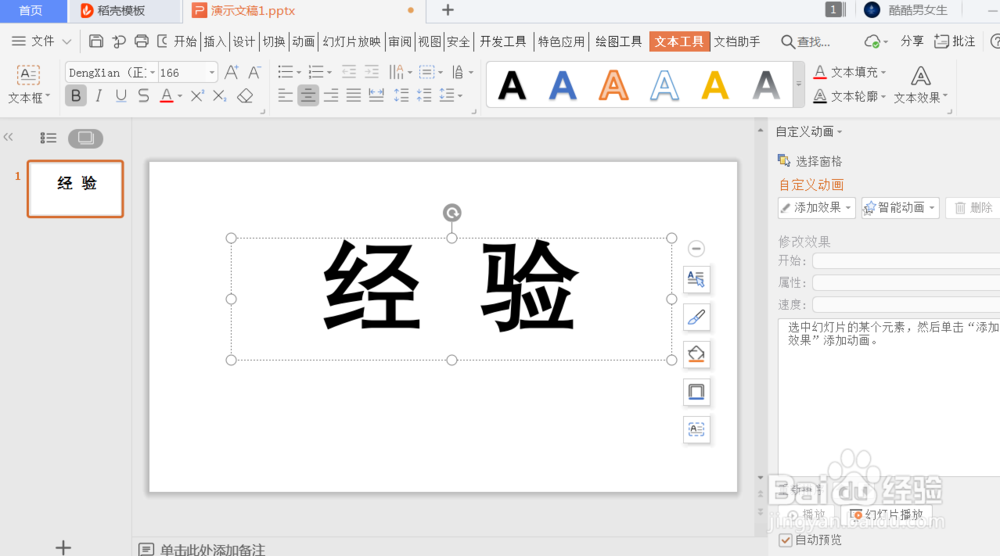
Task: Select blue text preset style
Action: pos(562,85)
